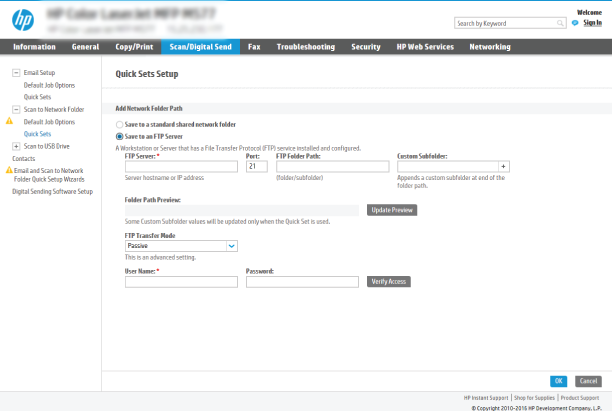Click the HP logo icon
The width and height of the screenshot is (612, 411).
tap(22, 18)
